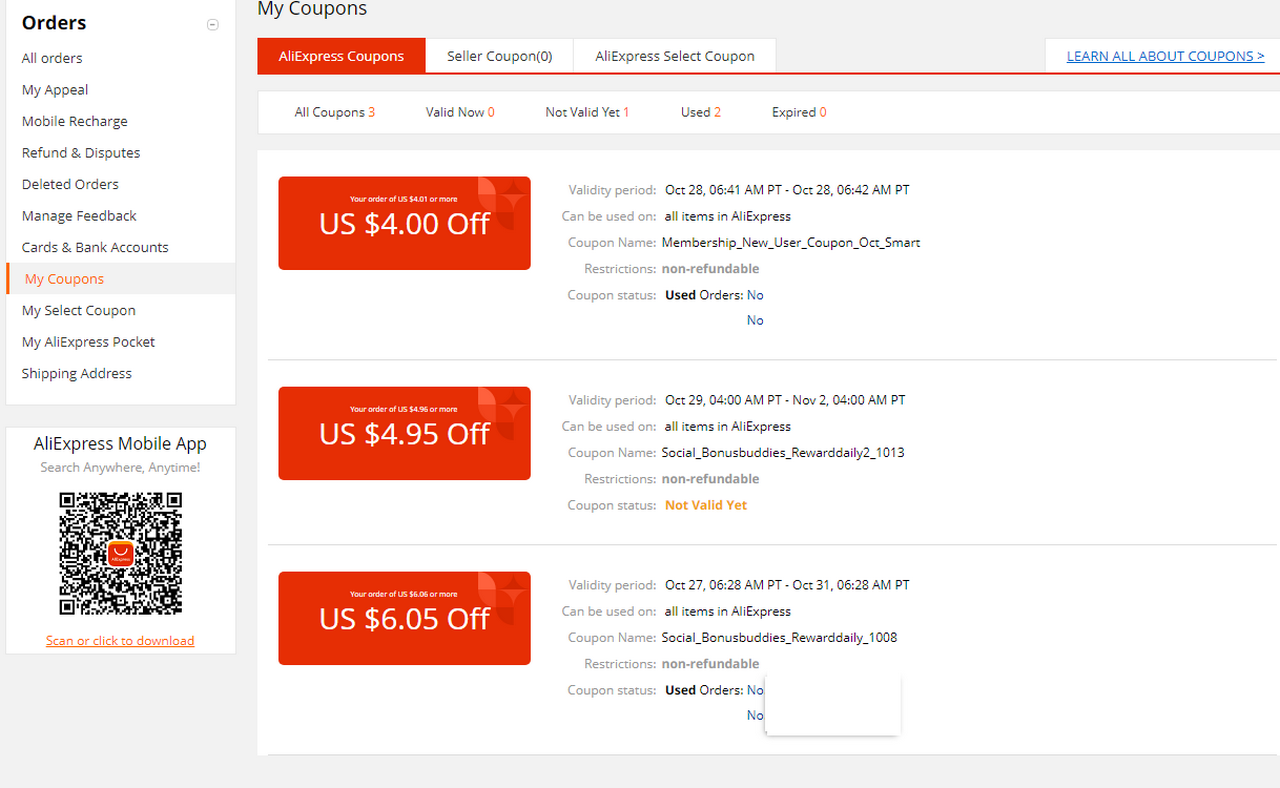Image resolution: width=1280 pixels, height=788 pixels.
Task: Open My Appeal page
Action: pos(55,90)
